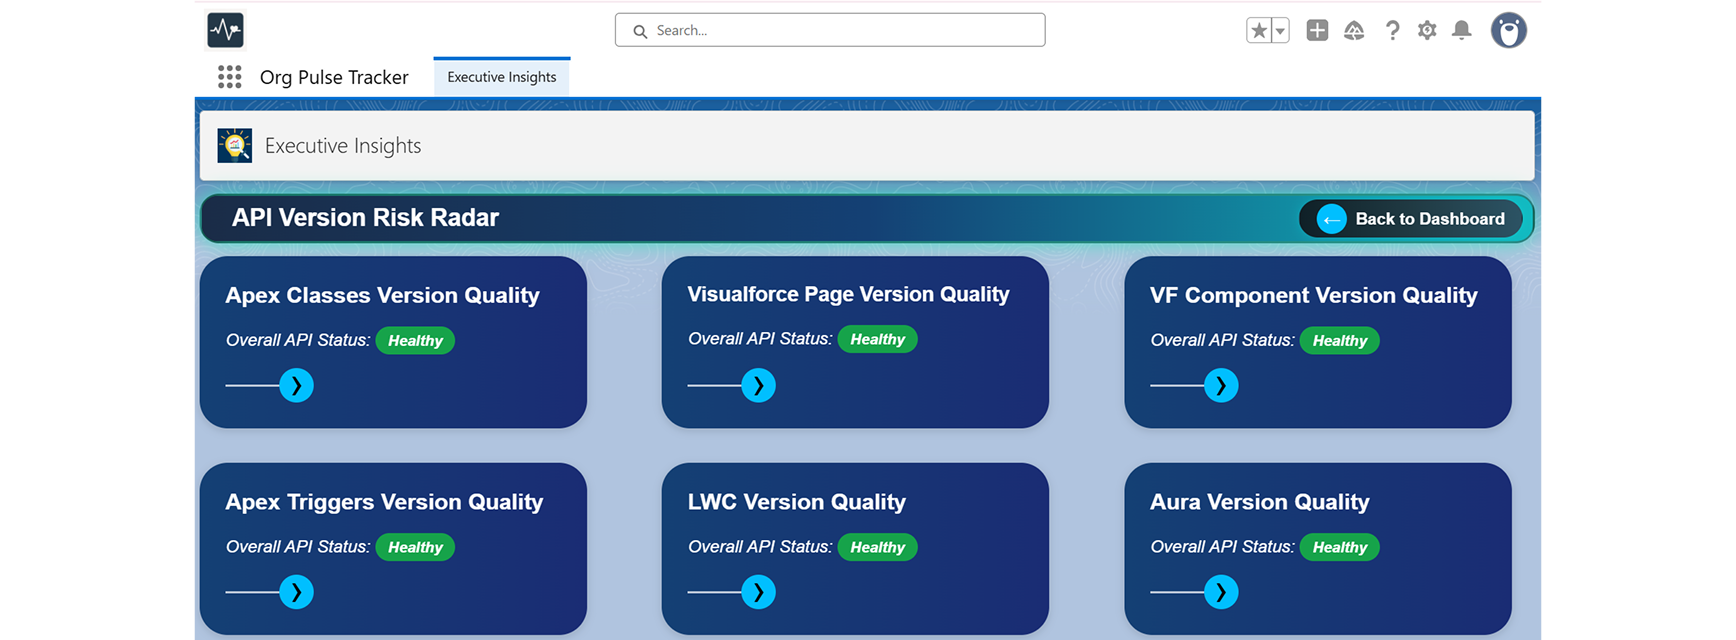Screen dimensions: 1736x640
Task: Open Apex Triggers Version Quality arrow
Action: point(297,592)
